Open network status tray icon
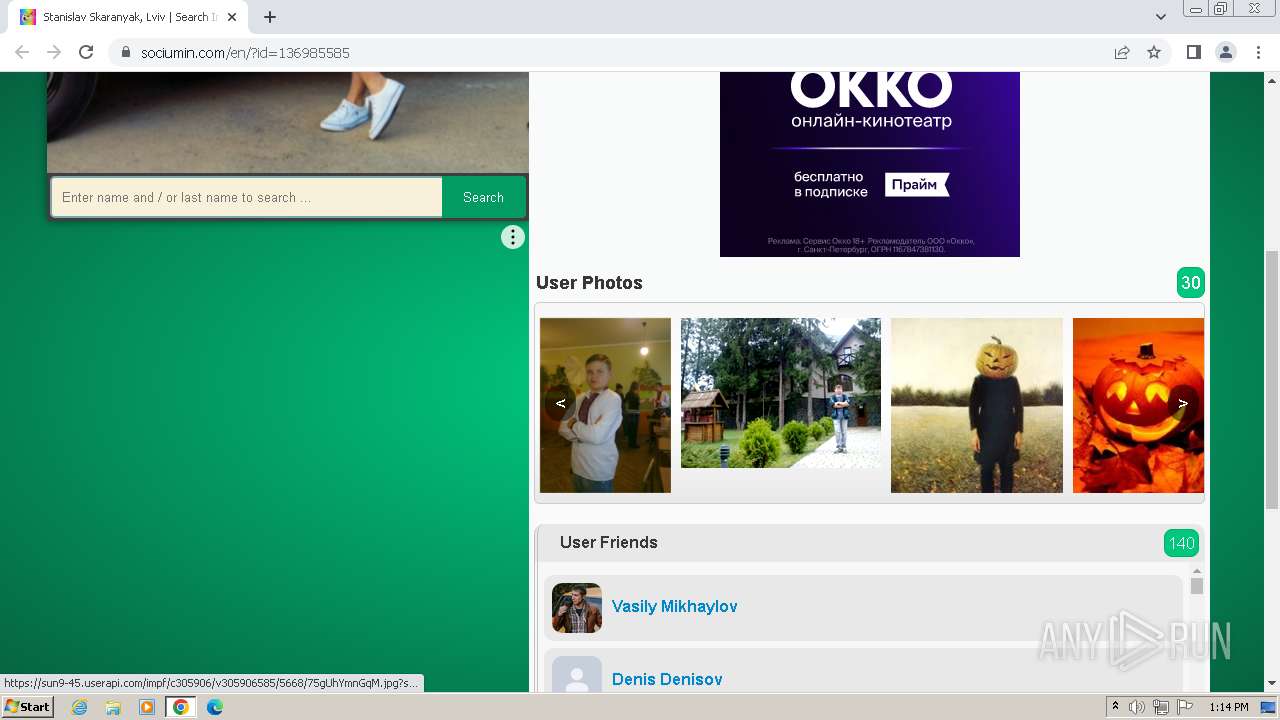This screenshot has width=1280, height=720. (1161, 707)
